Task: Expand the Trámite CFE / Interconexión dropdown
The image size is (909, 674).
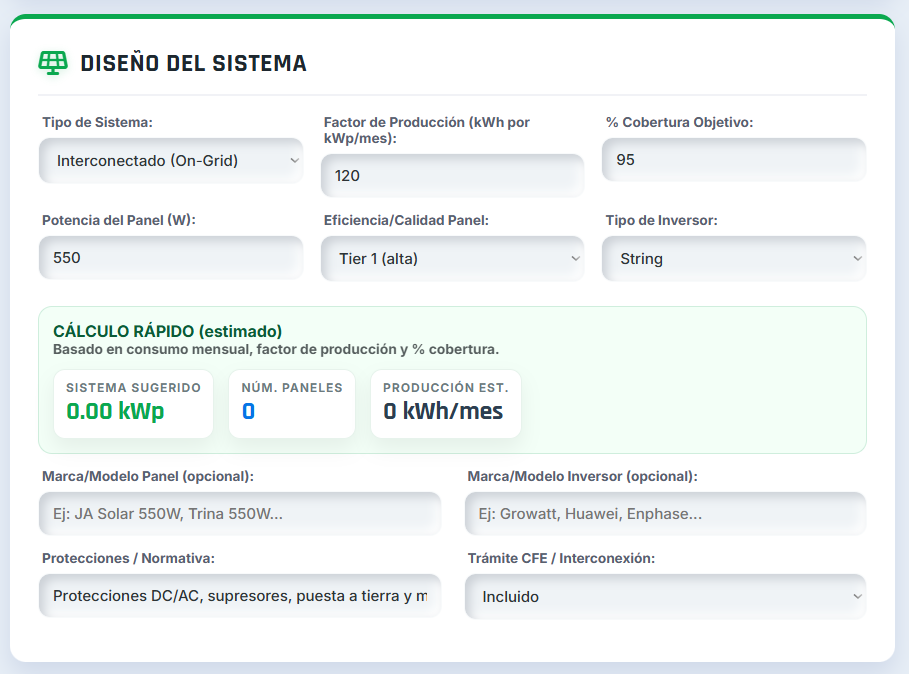Action: [x=665, y=596]
